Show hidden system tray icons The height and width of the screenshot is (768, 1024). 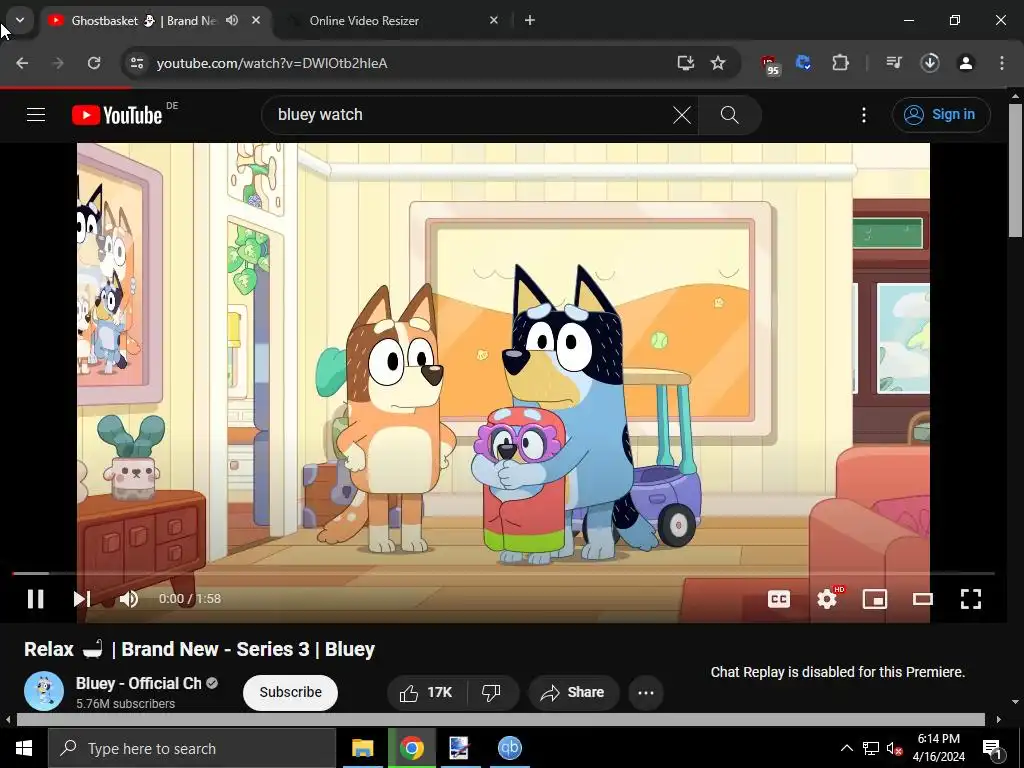point(846,748)
